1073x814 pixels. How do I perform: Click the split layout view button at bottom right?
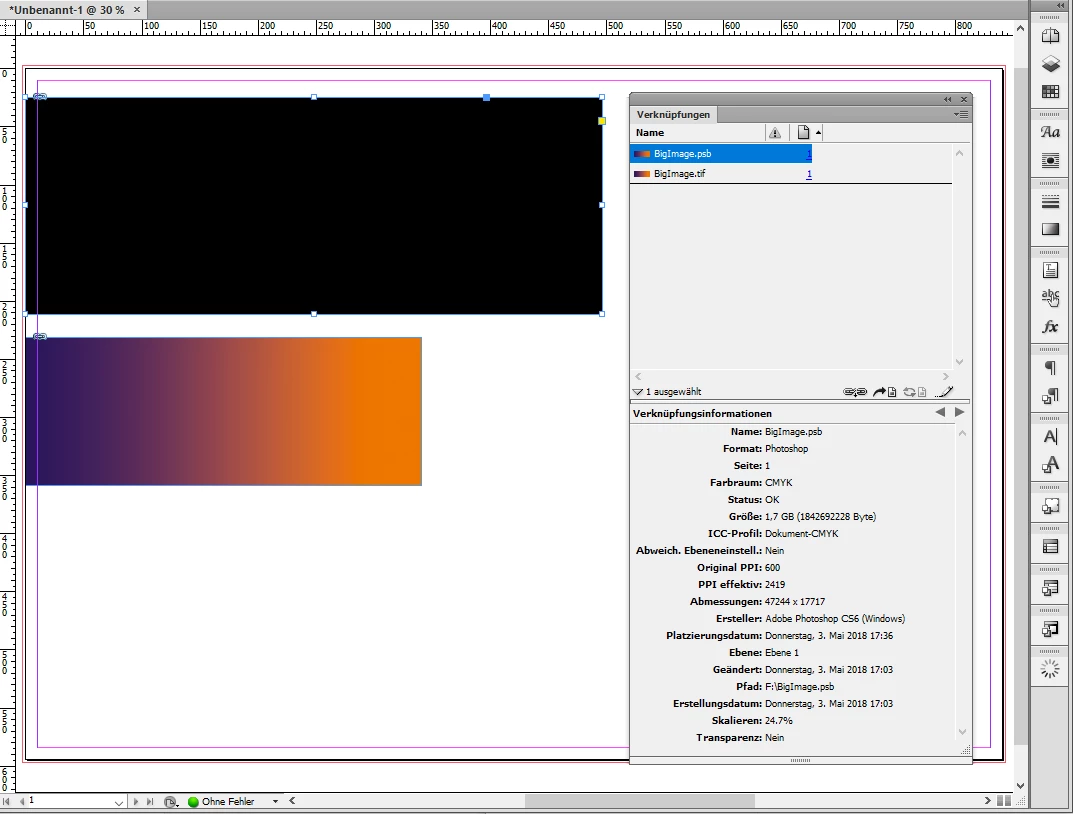pos(1005,800)
